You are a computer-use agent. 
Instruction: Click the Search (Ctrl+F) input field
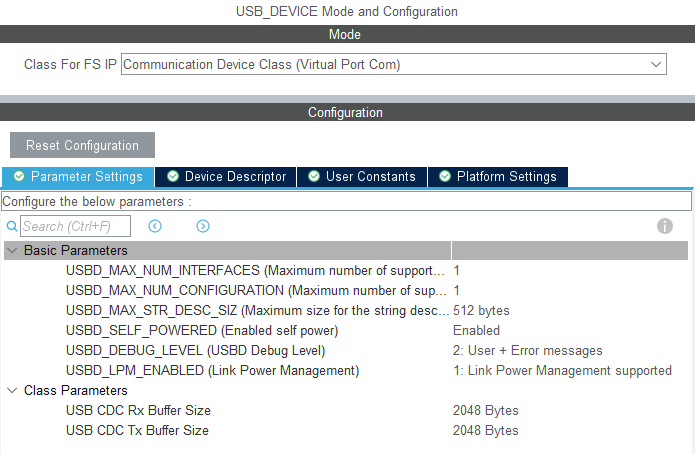[x=75, y=226]
